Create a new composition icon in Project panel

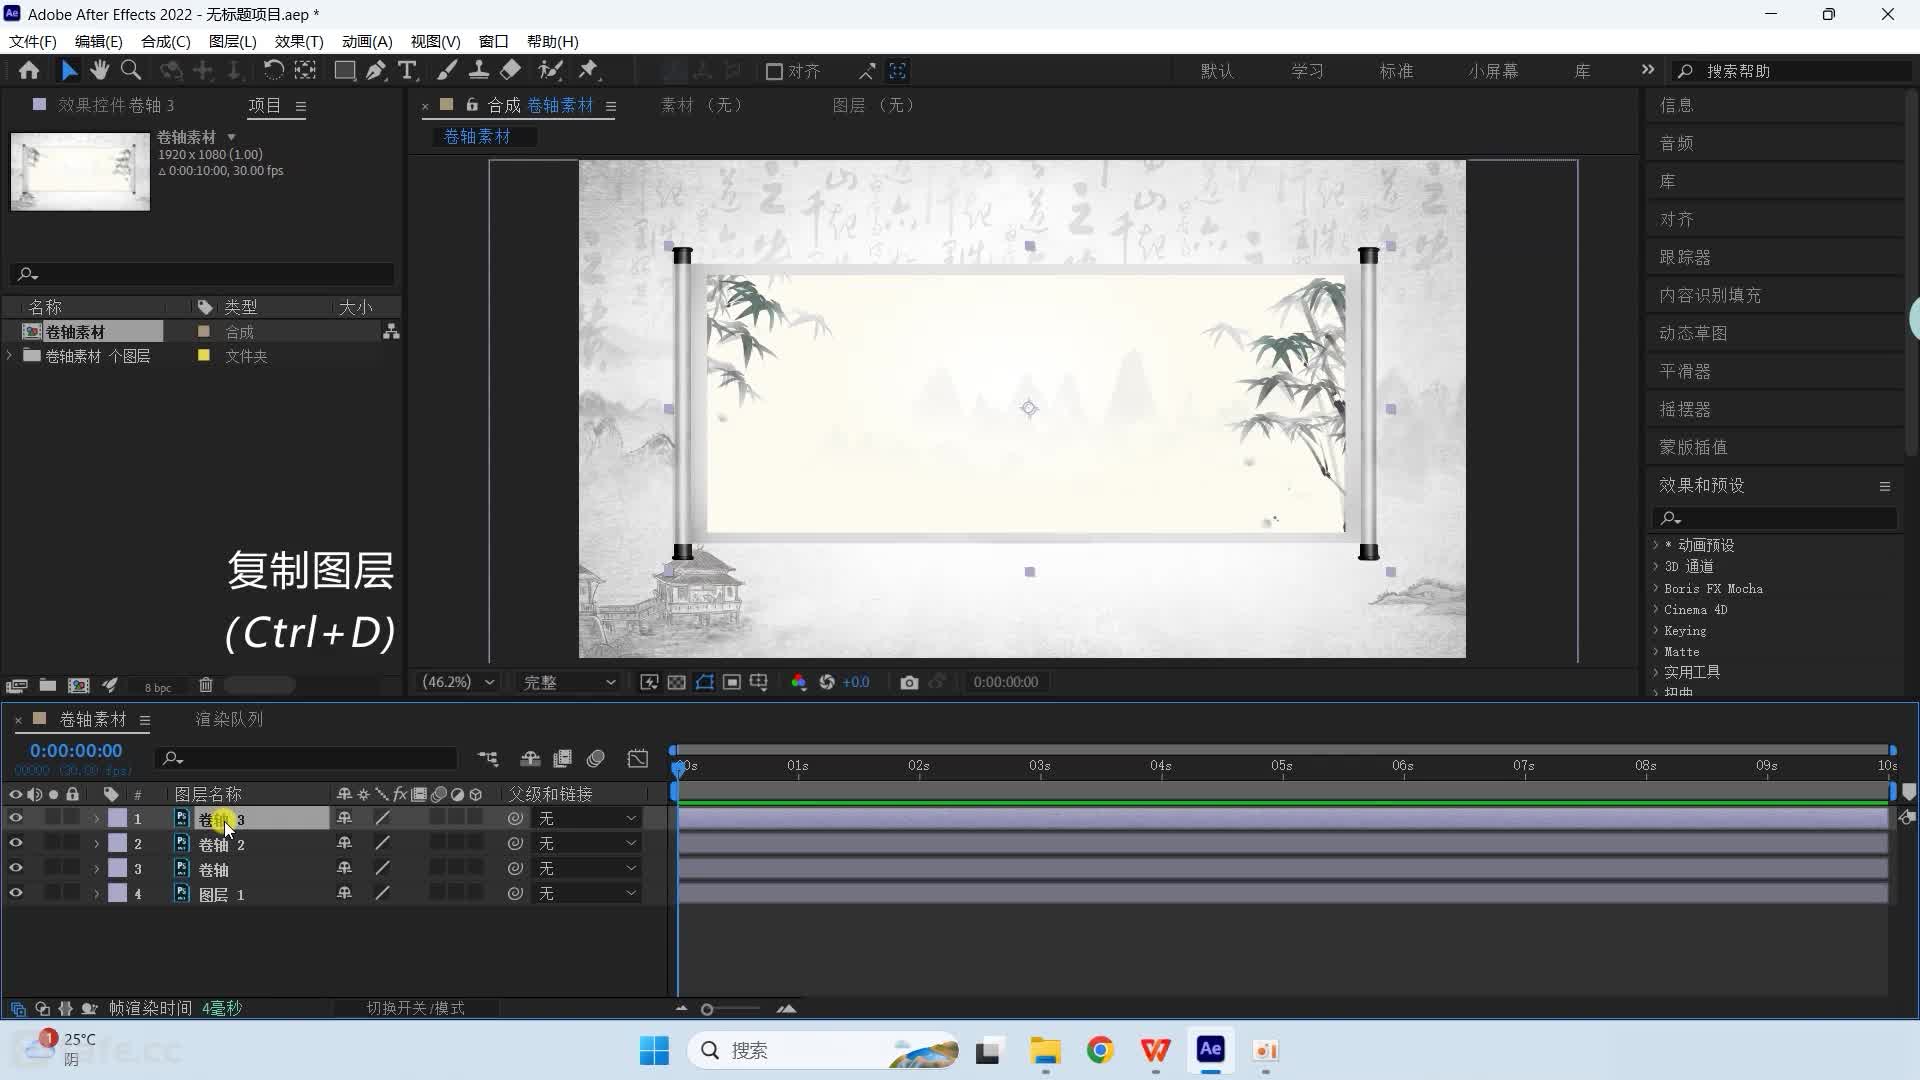click(x=78, y=685)
